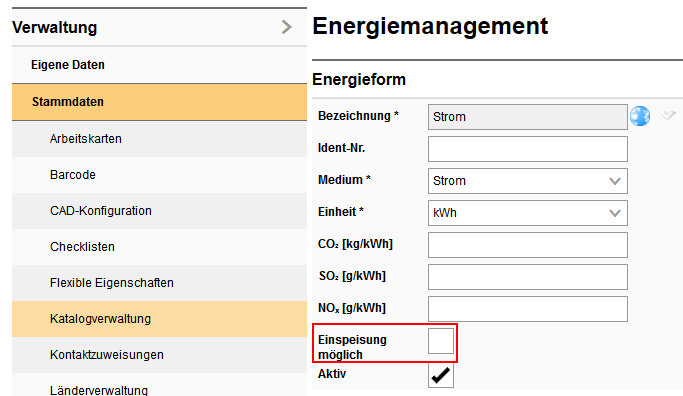Expand the Verwaltung chevron arrow
Image resolution: width=683 pixels, height=396 pixels.
point(287,27)
